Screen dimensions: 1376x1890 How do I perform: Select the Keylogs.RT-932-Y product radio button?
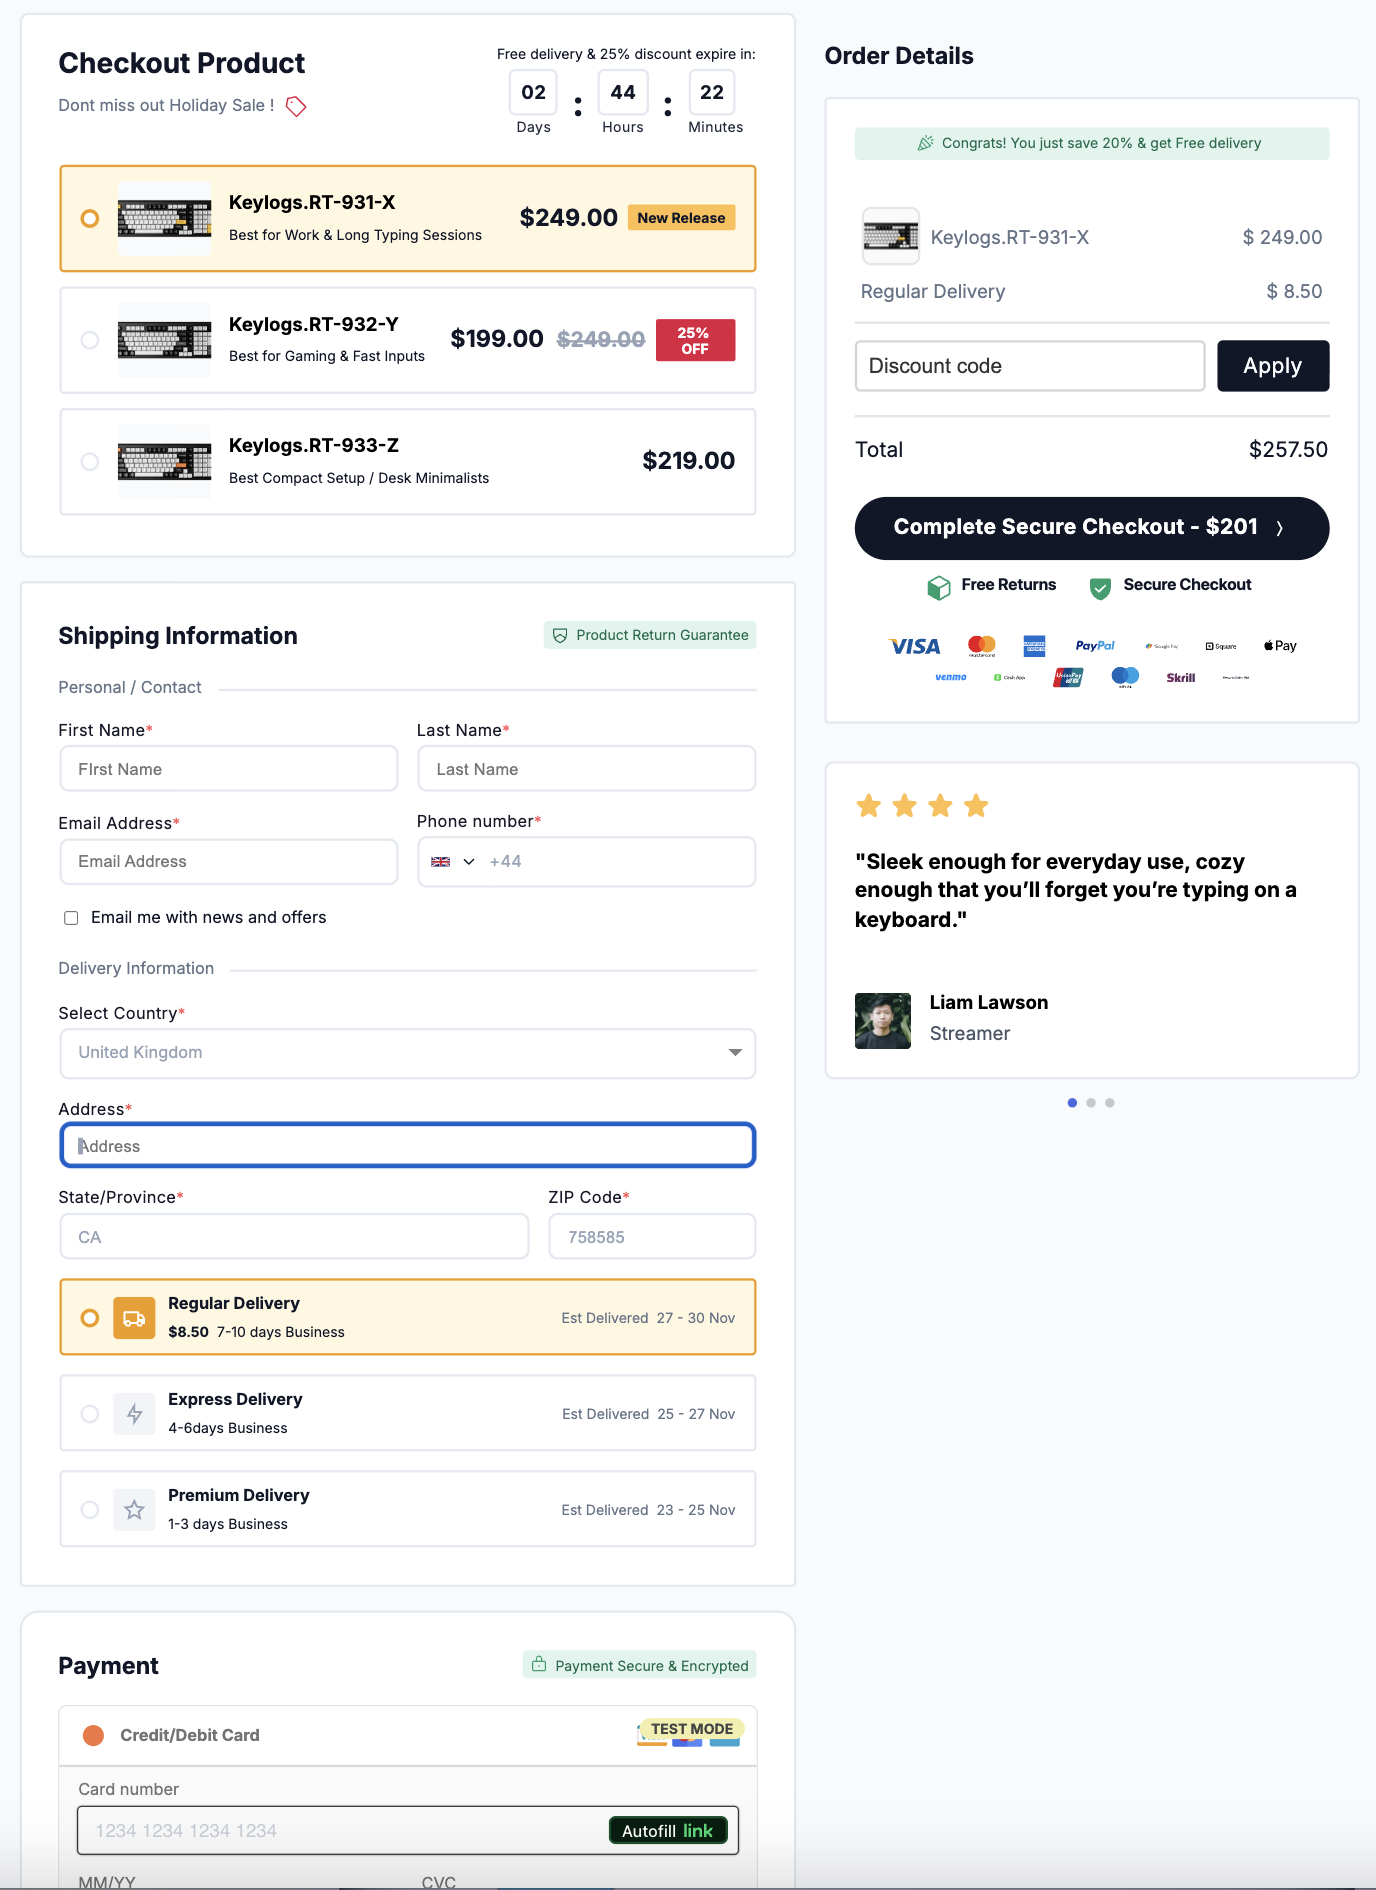90,340
